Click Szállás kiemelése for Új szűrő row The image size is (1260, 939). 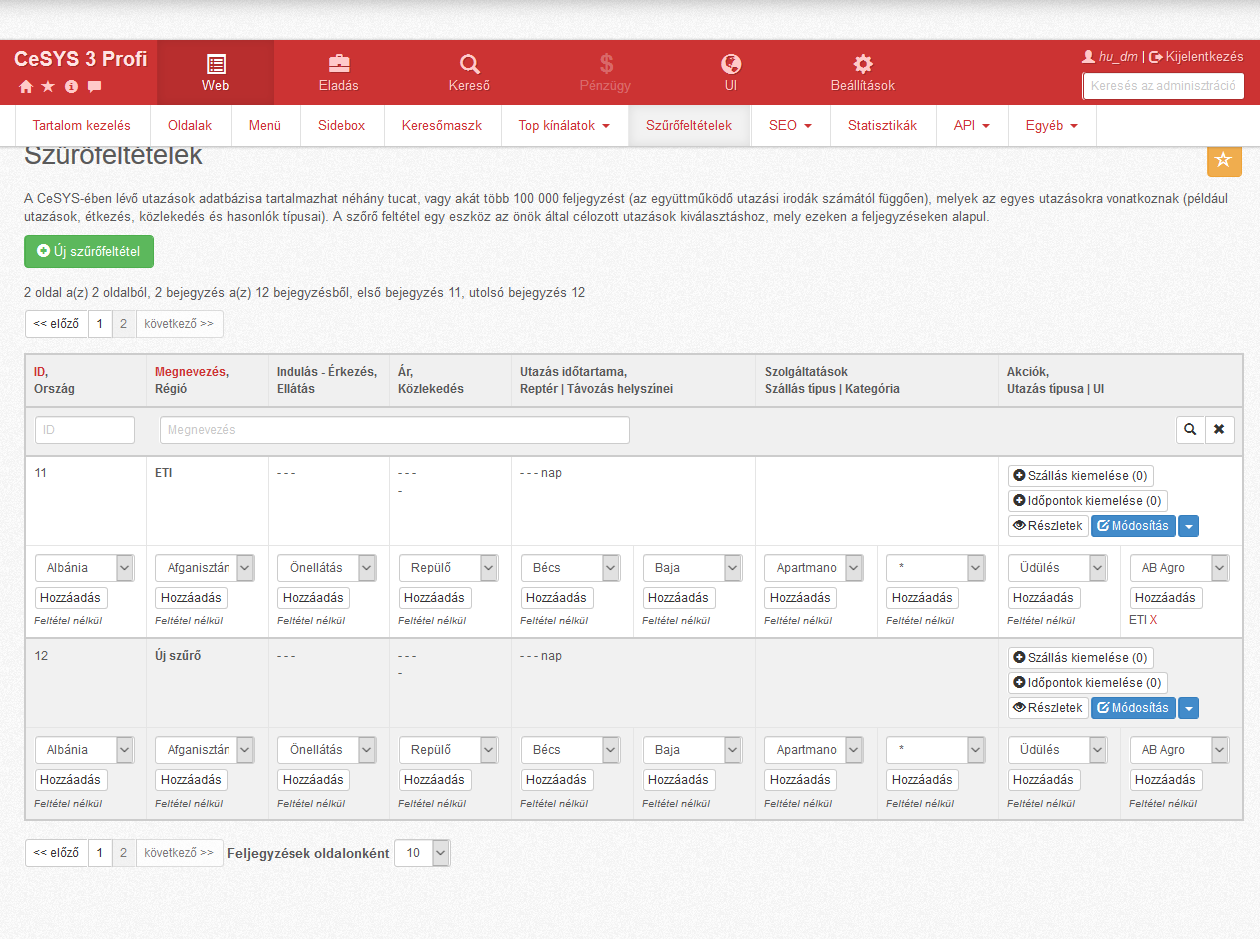point(1081,658)
